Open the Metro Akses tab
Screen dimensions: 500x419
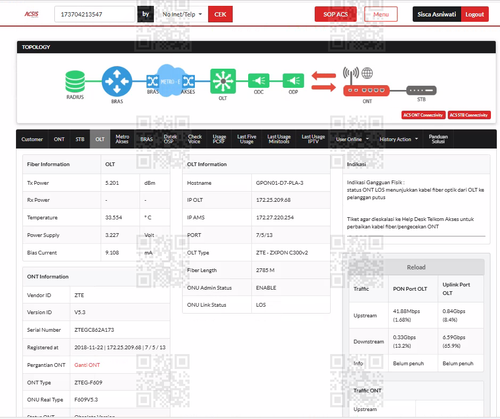(x=122, y=139)
